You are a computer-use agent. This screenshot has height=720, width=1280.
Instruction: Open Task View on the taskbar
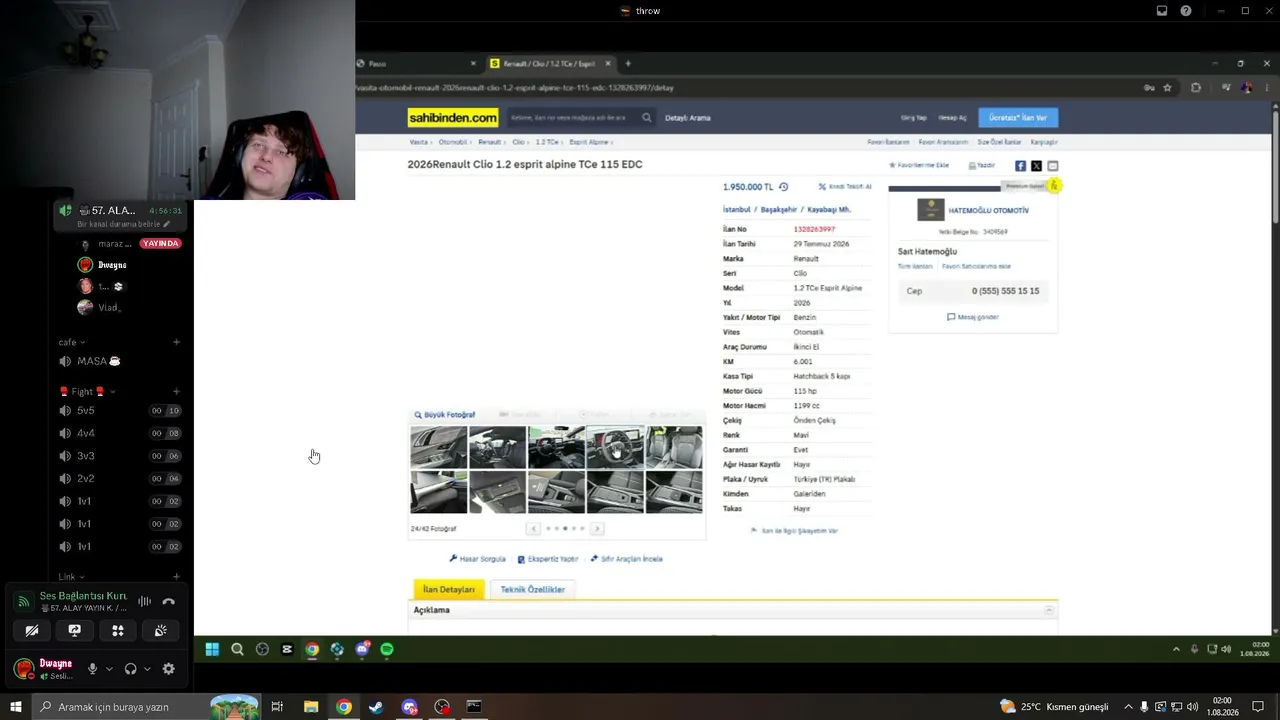pyautogui.click(x=277, y=707)
